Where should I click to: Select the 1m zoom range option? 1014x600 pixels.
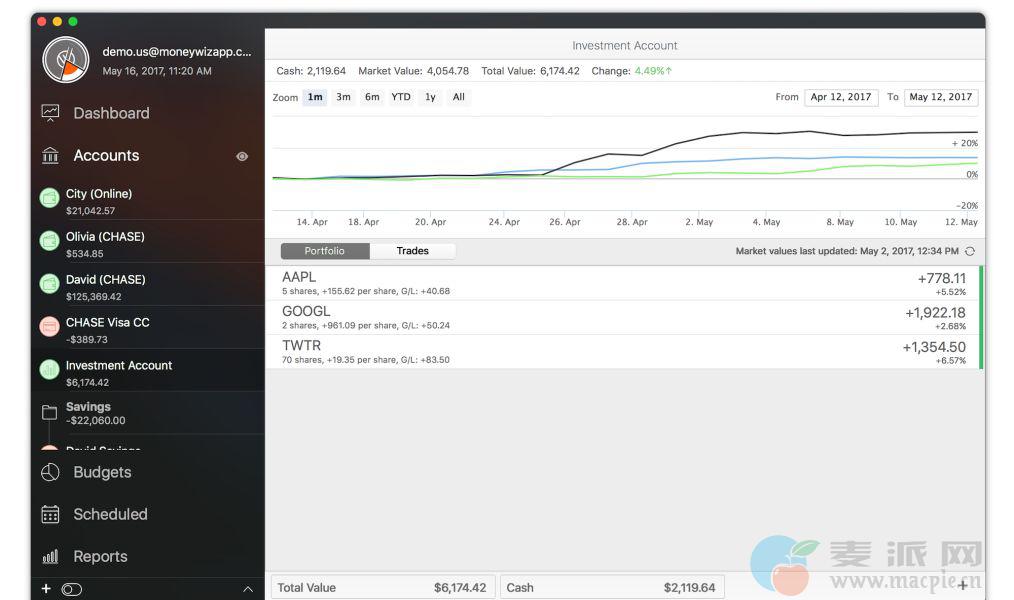pos(315,97)
